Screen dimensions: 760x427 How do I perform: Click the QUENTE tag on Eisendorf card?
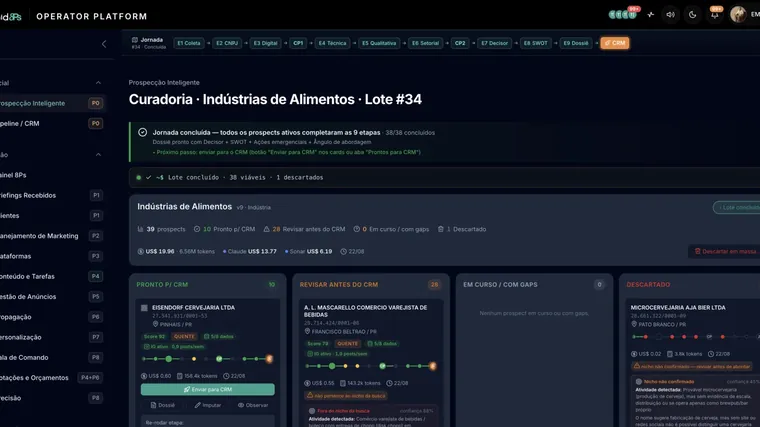pyautogui.click(x=184, y=336)
